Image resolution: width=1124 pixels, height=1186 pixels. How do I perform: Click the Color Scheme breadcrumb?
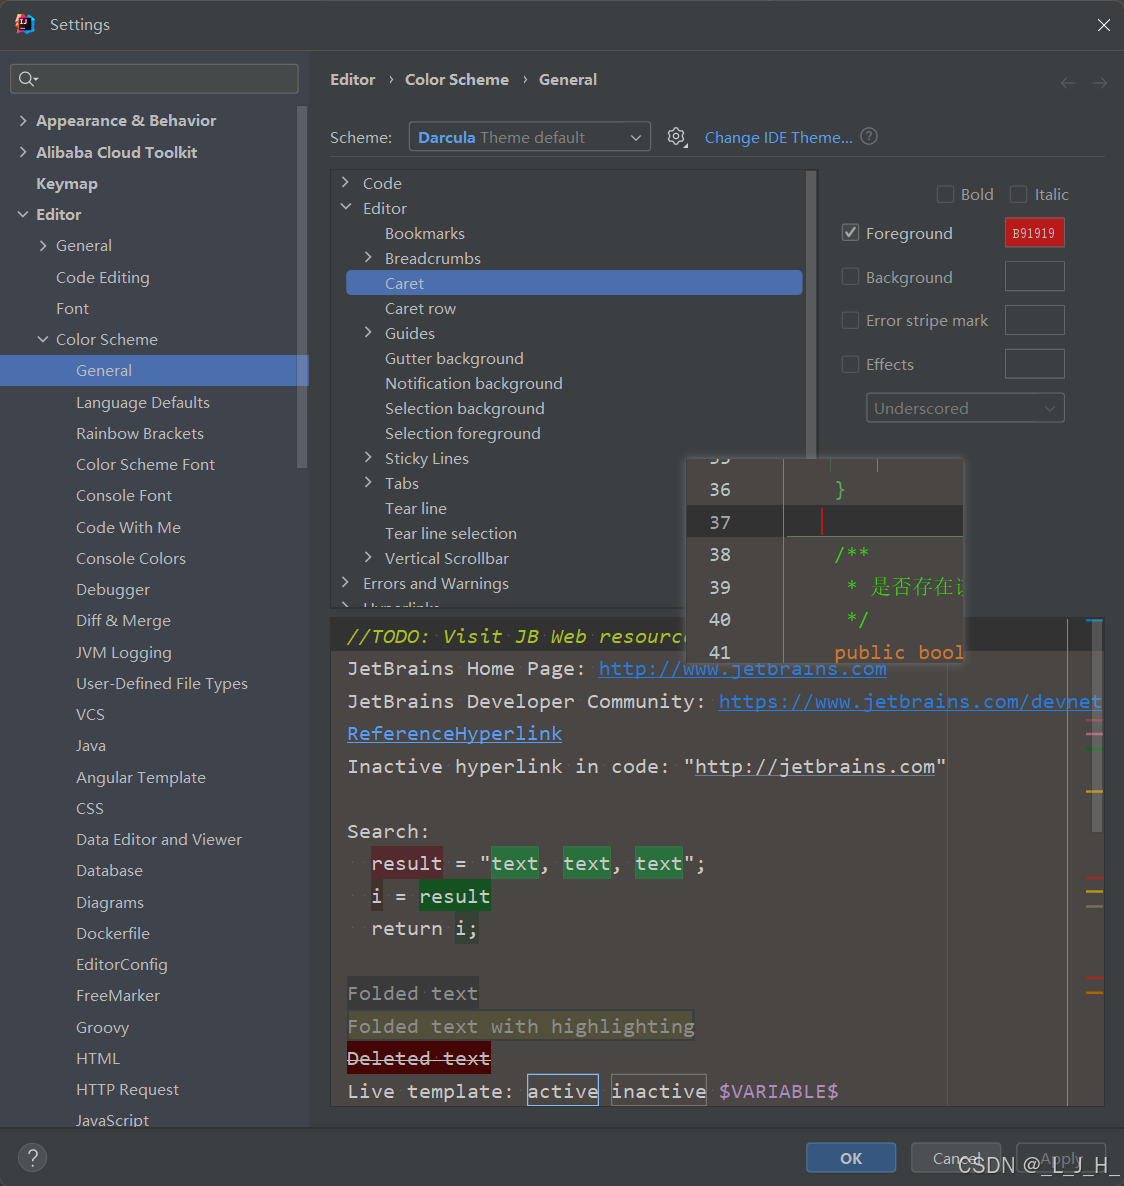click(x=457, y=79)
